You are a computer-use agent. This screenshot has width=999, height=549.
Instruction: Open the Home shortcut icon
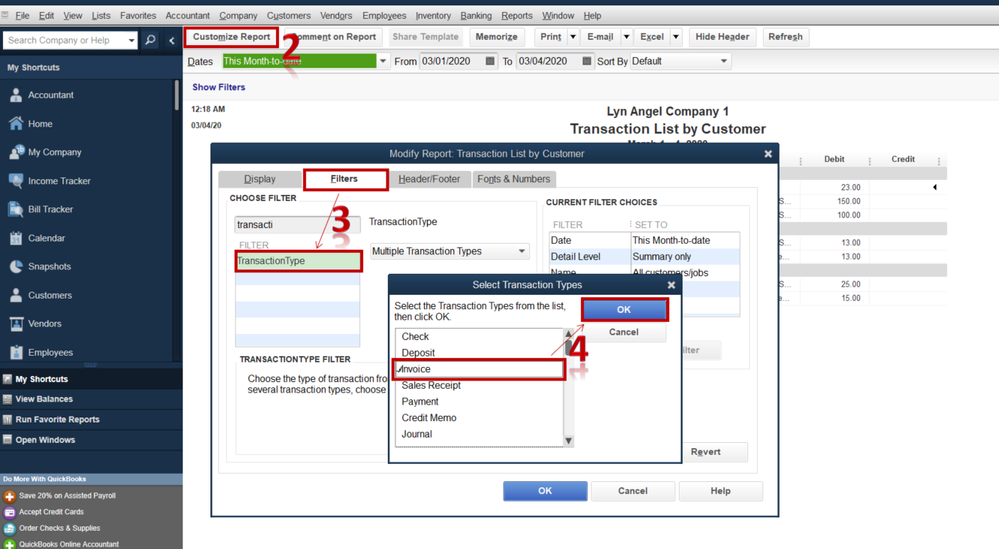[16, 124]
